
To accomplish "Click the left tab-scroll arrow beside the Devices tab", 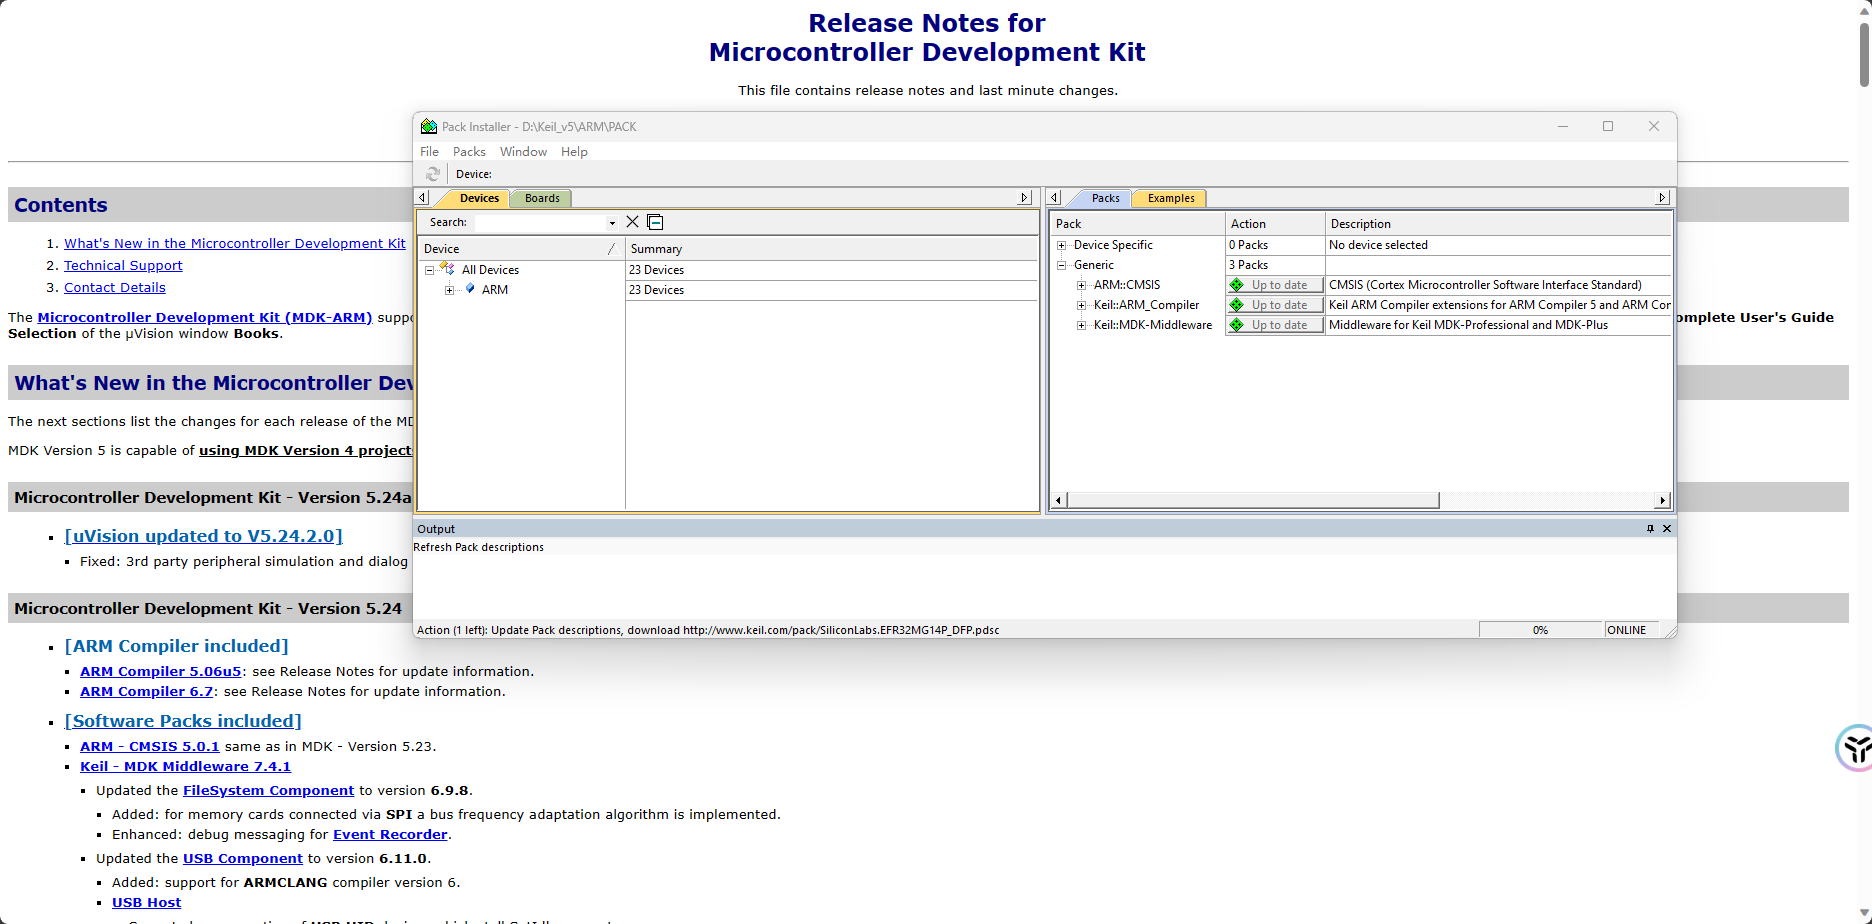I will [423, 198].
